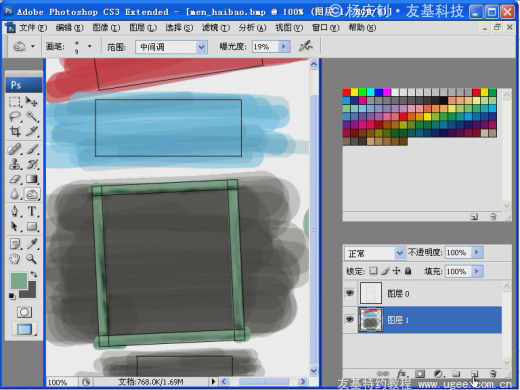This screenshot has width=520, height=390.
Task: Choose the Magic Wand tool
Action: 32,116
